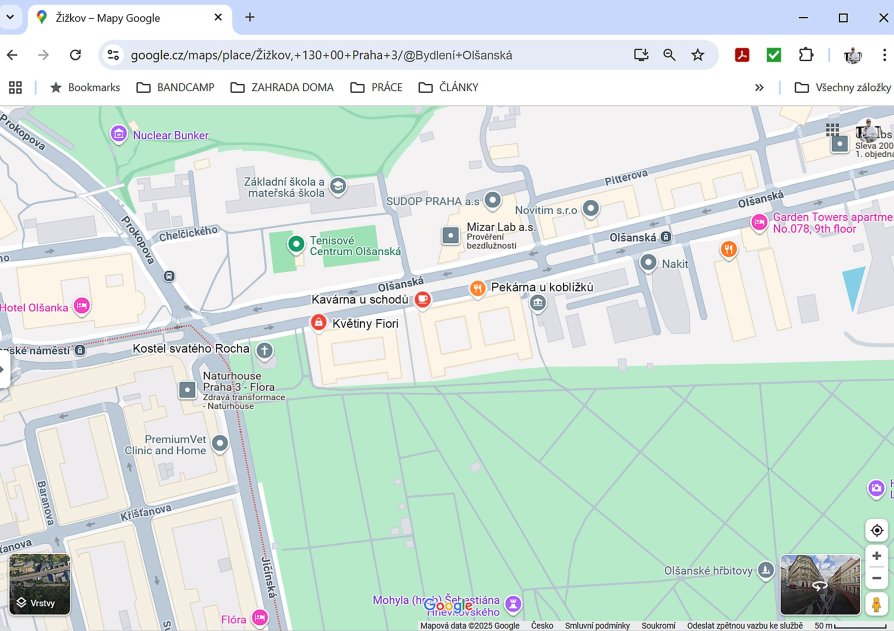894x631 pixels.
Task: Click the Kostel svatého Rocha church marker
Action: point(264,349)
